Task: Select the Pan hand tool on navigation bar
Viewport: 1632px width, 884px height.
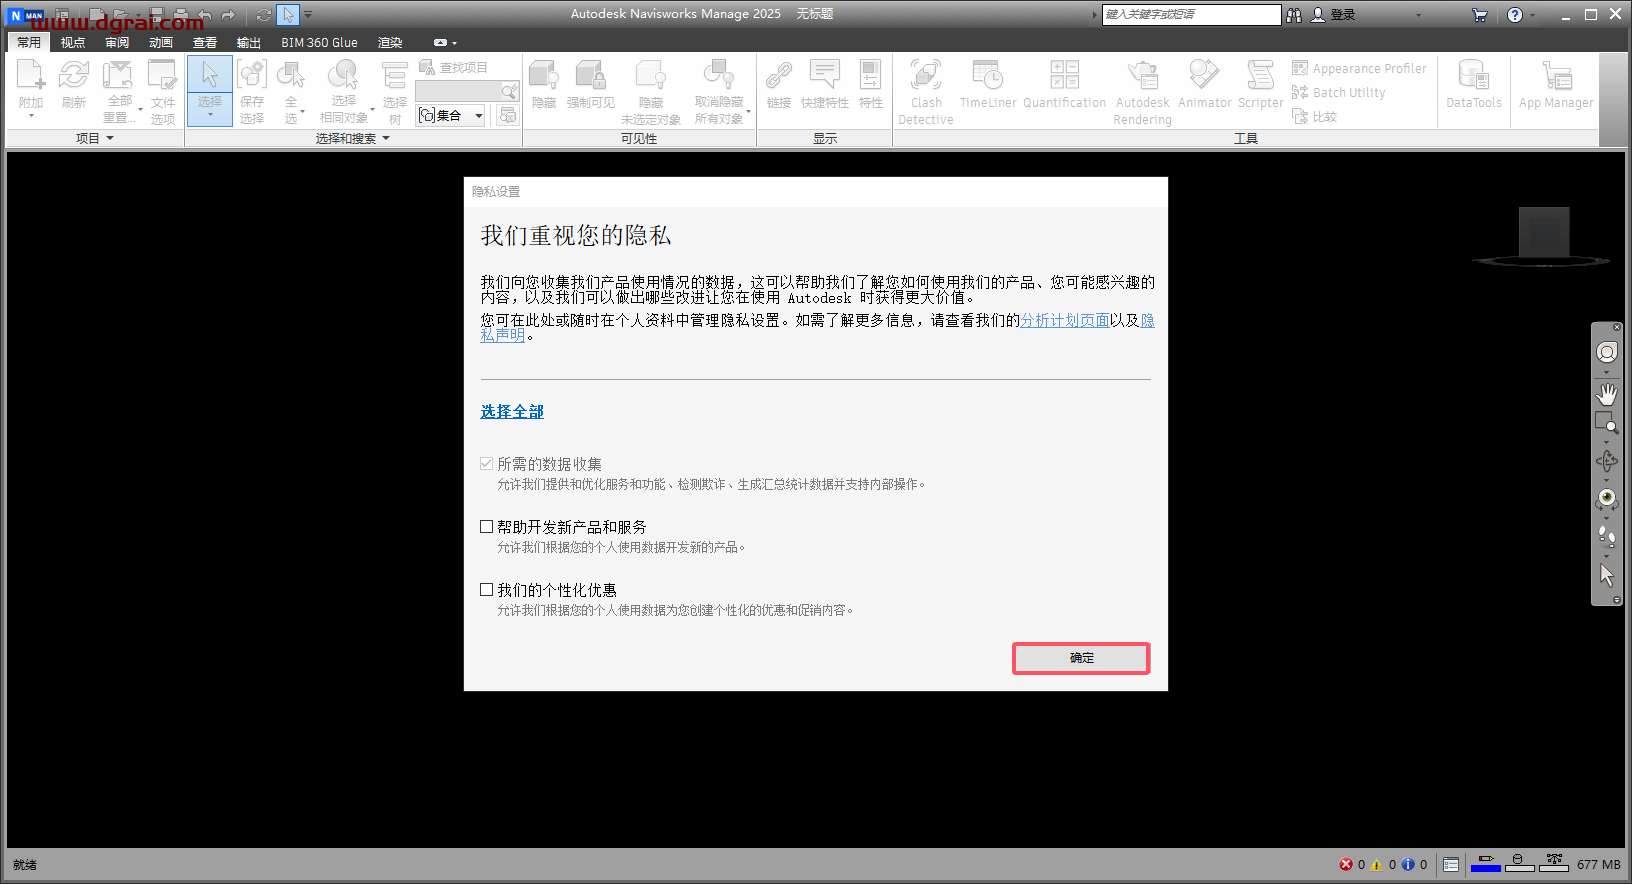Action: [1607, 394]
